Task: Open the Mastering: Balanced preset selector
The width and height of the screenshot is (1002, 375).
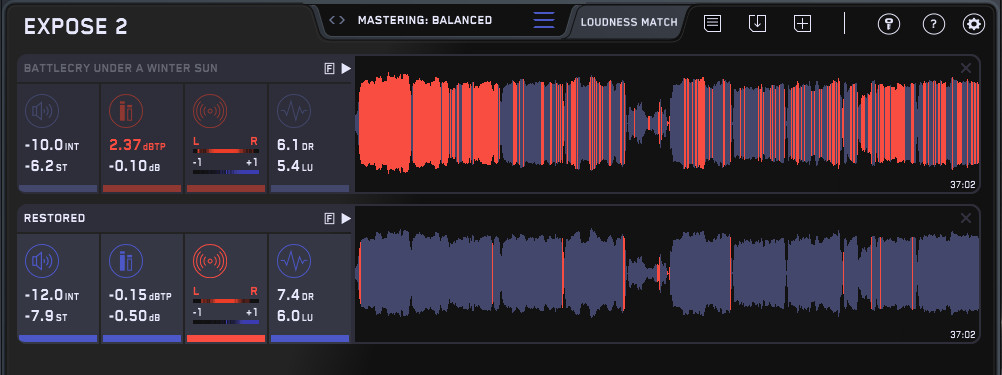Action: 425,20
